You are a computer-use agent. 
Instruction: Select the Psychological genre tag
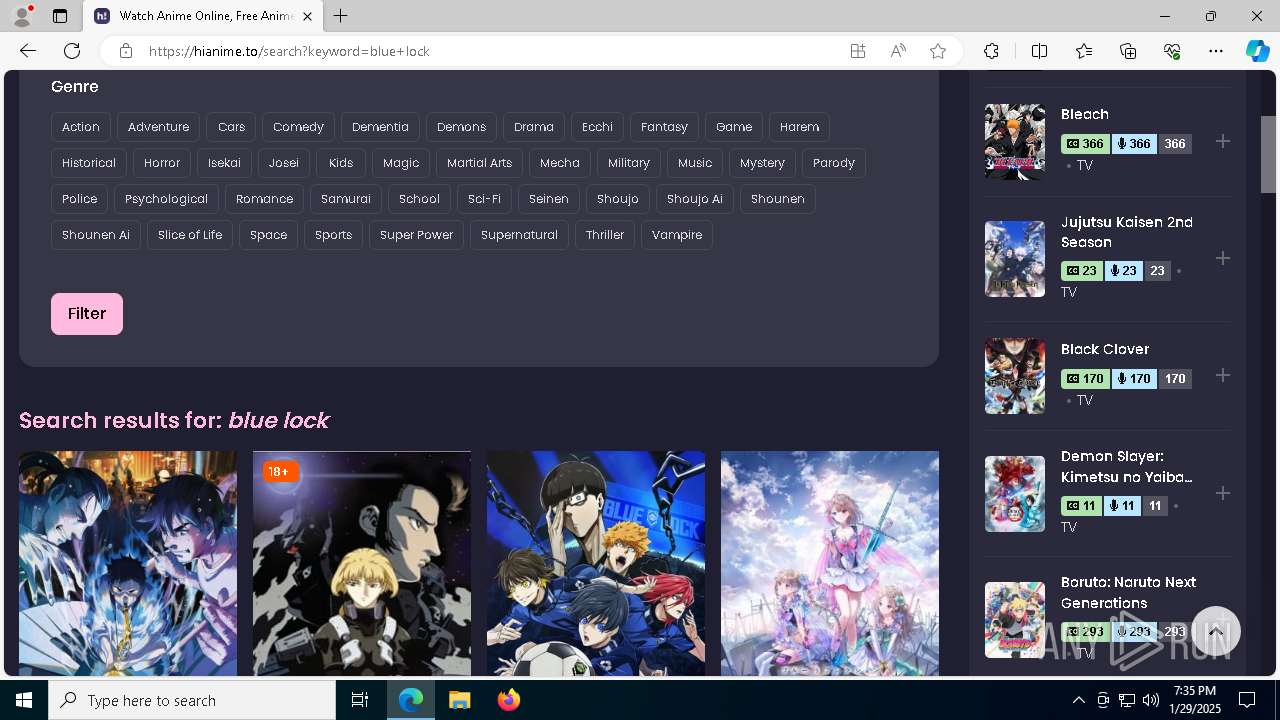[x=166, y=199]
